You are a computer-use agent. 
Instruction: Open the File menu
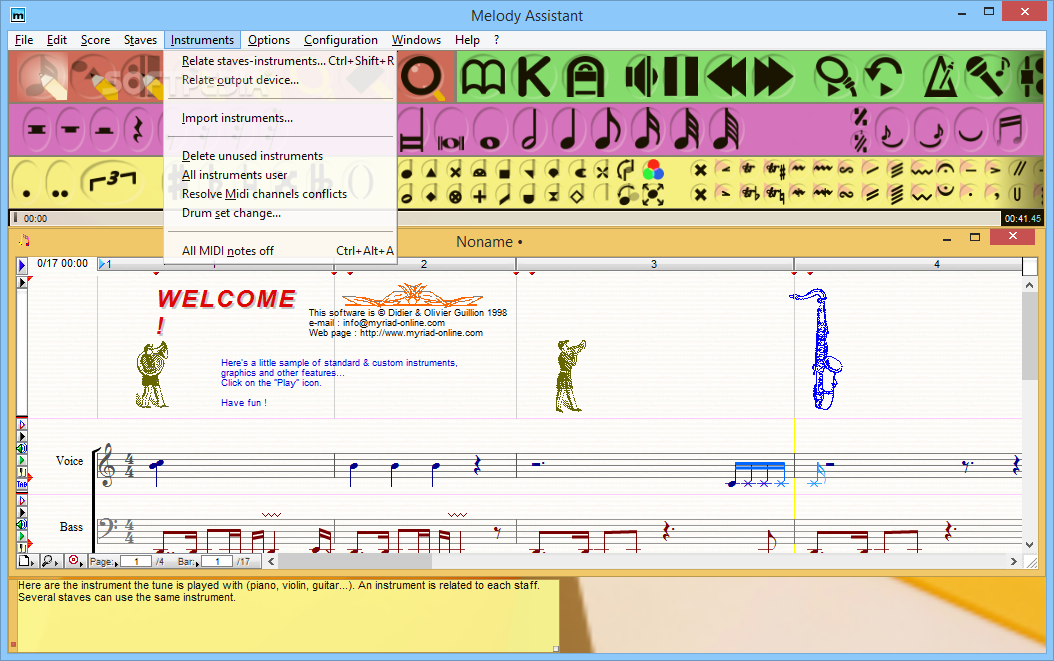pos(24,40)
